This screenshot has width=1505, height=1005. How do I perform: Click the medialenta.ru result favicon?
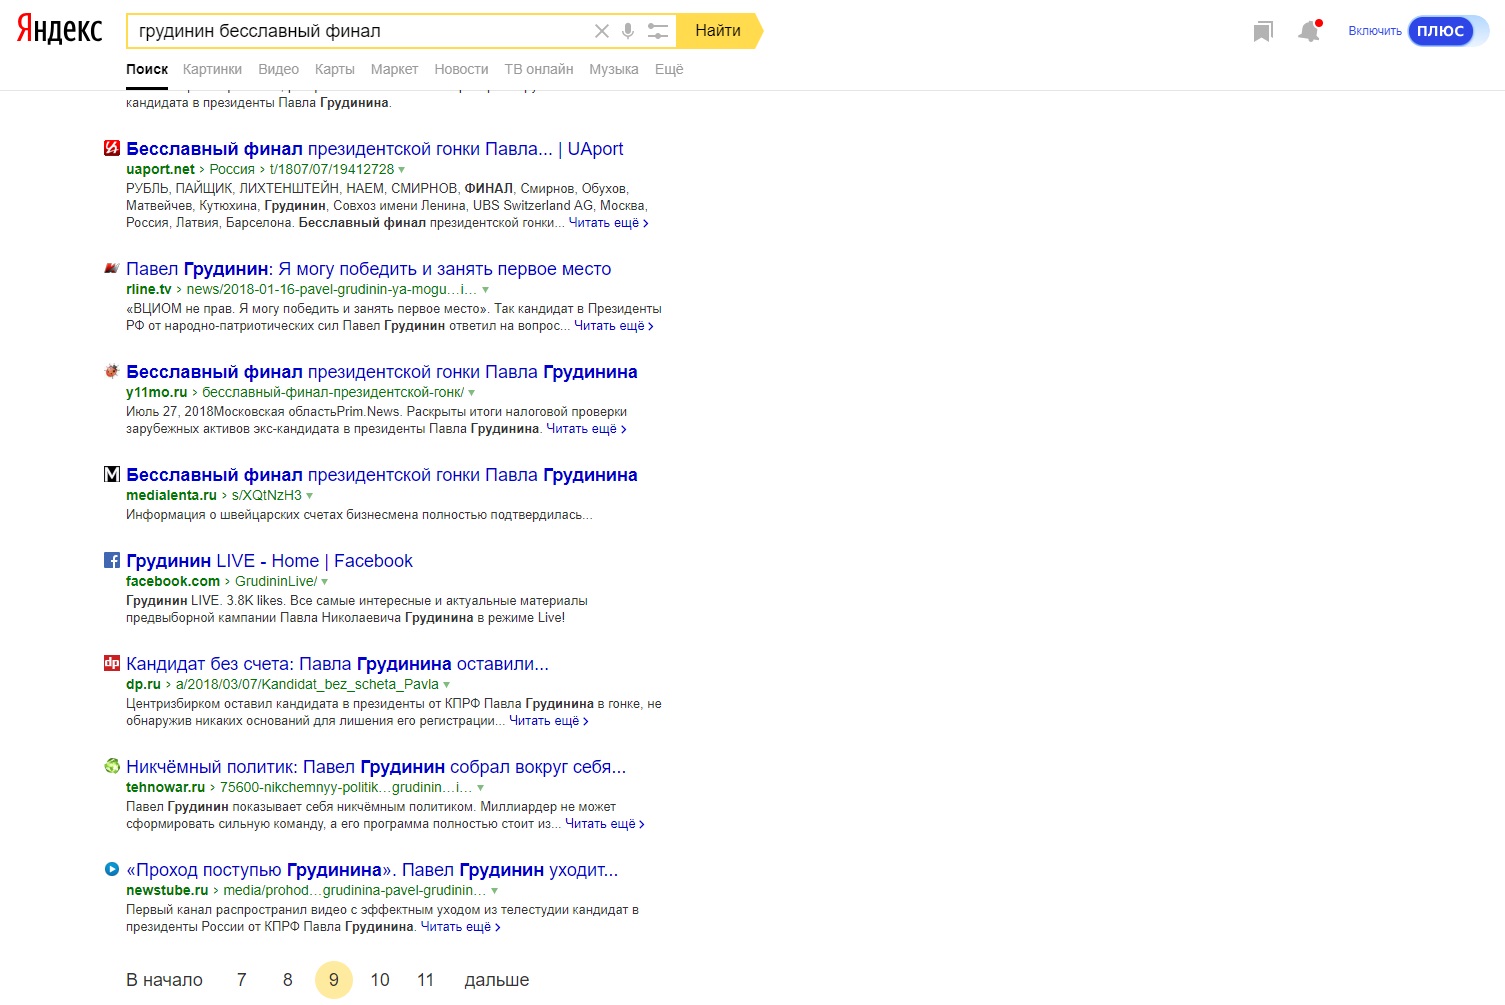(x=112, y=474)
